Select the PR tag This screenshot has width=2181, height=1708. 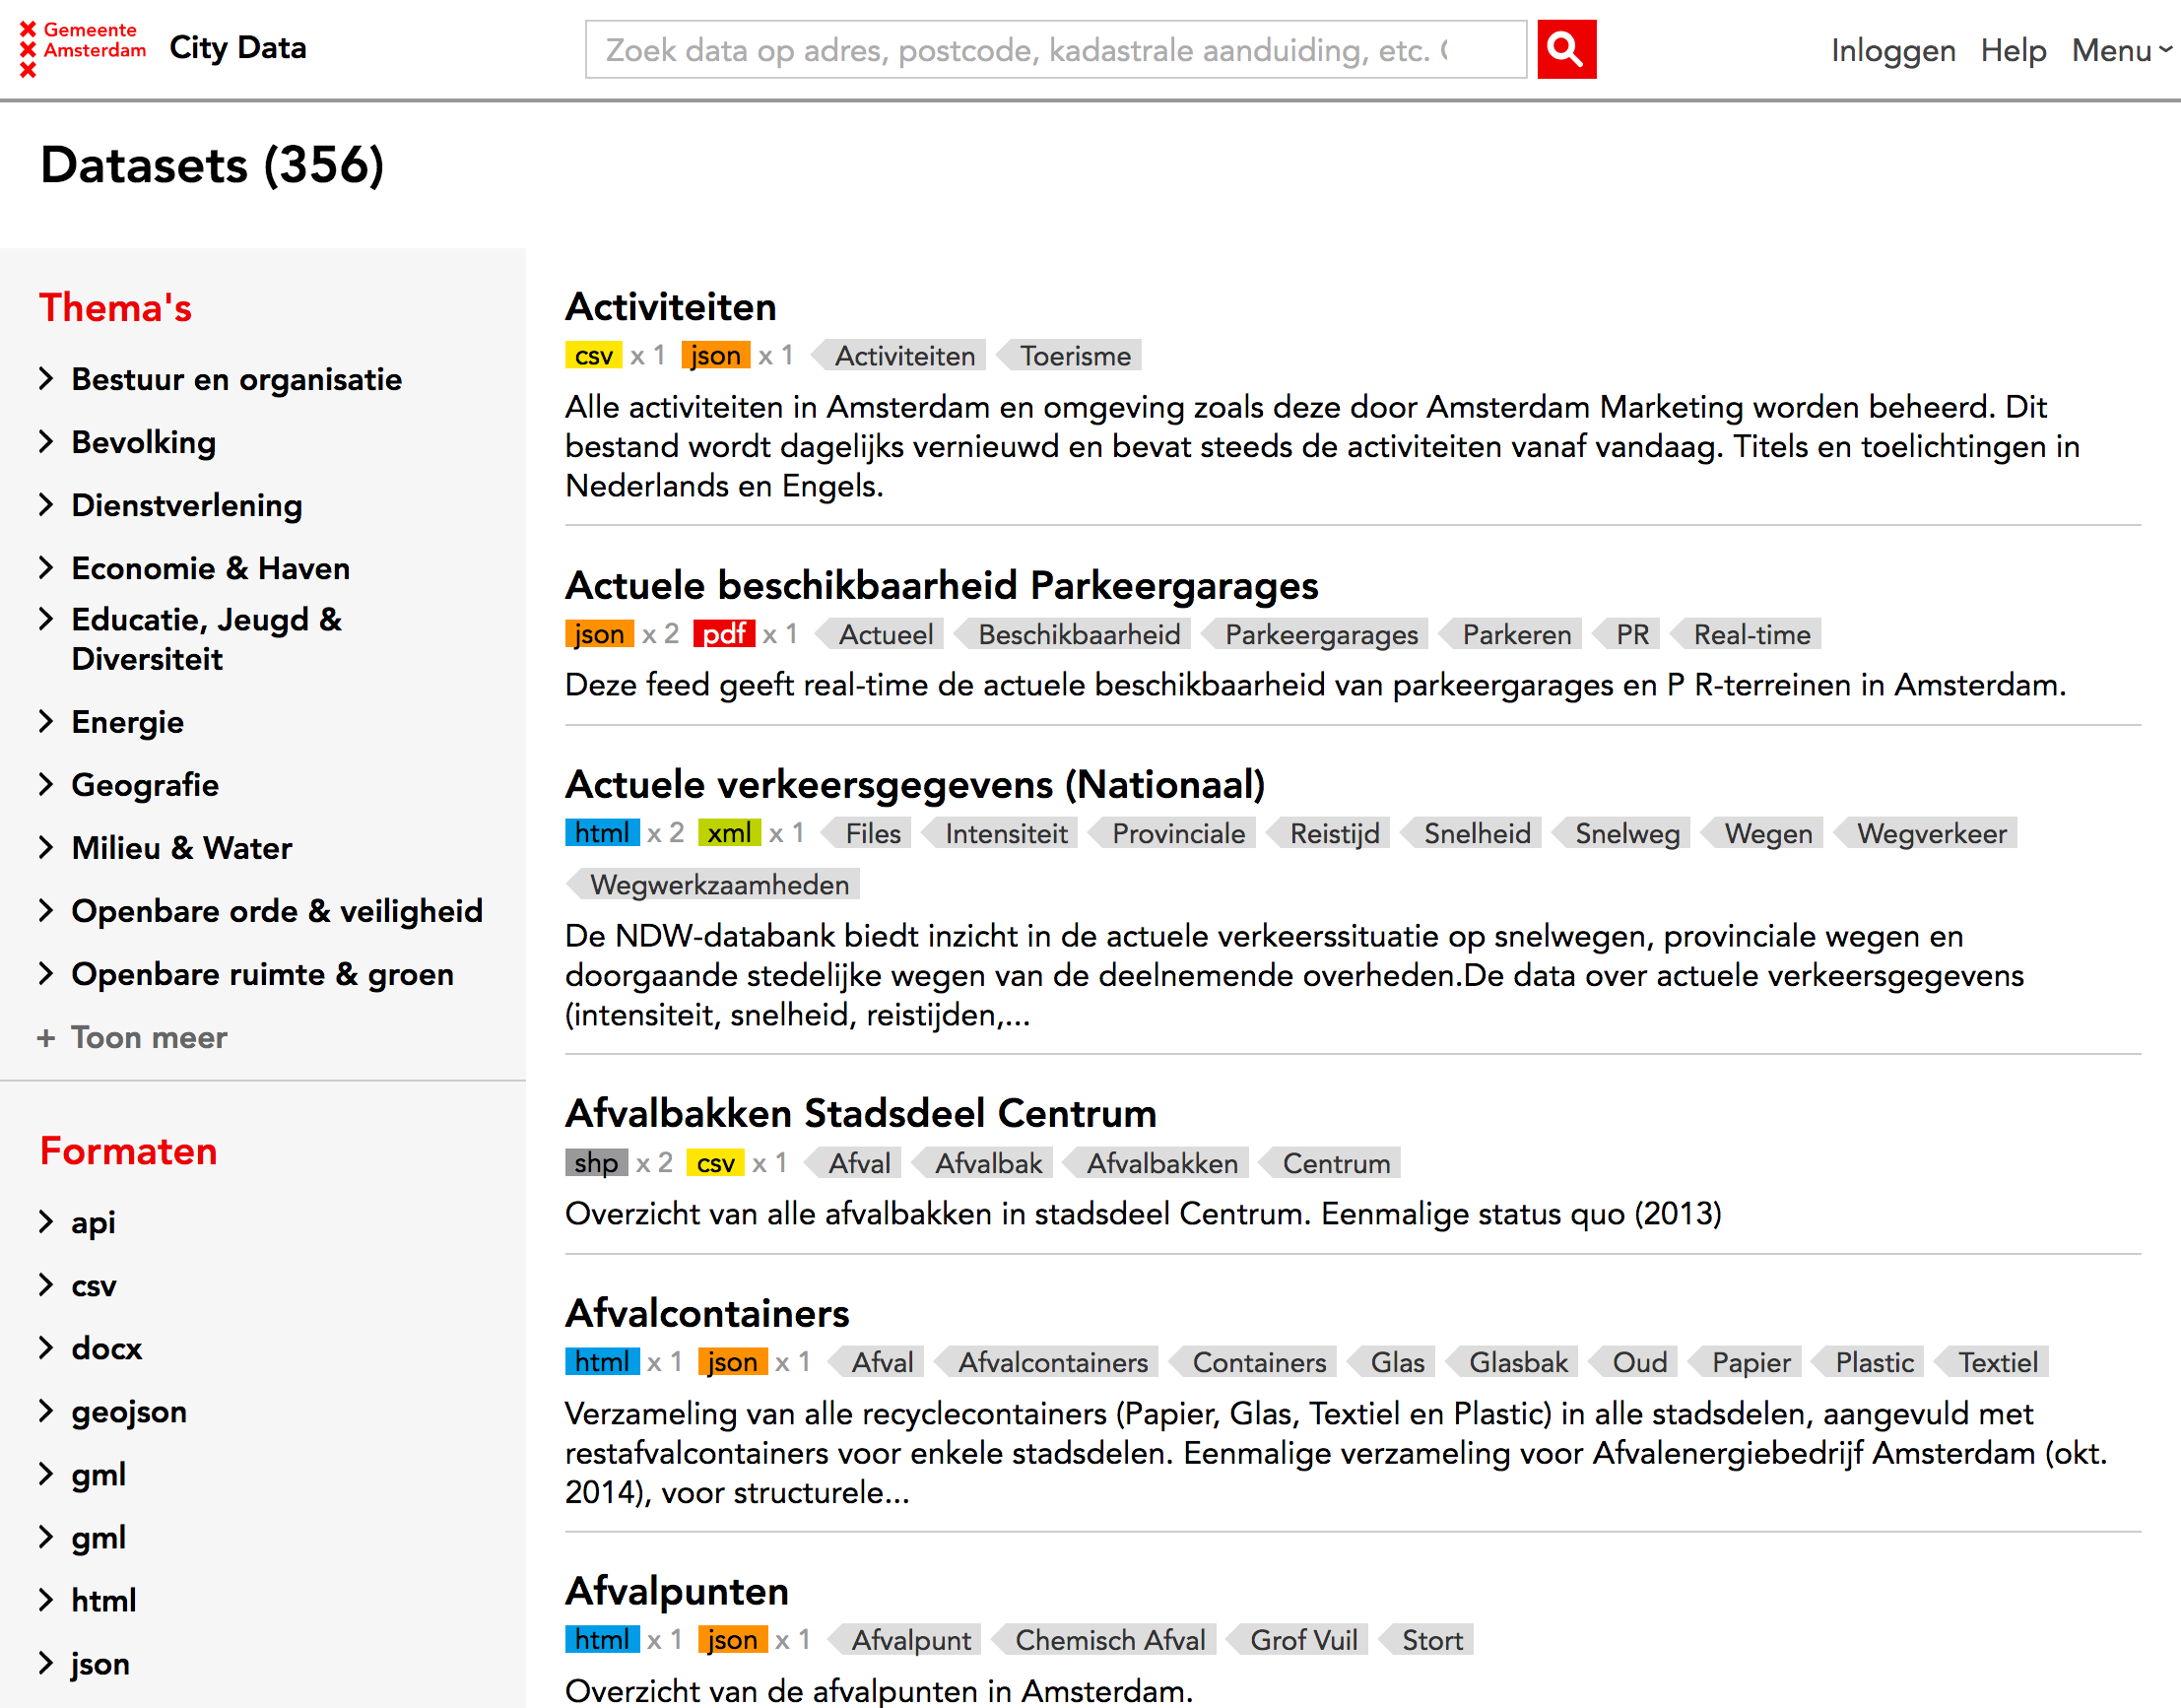[x=1626, y=634]
